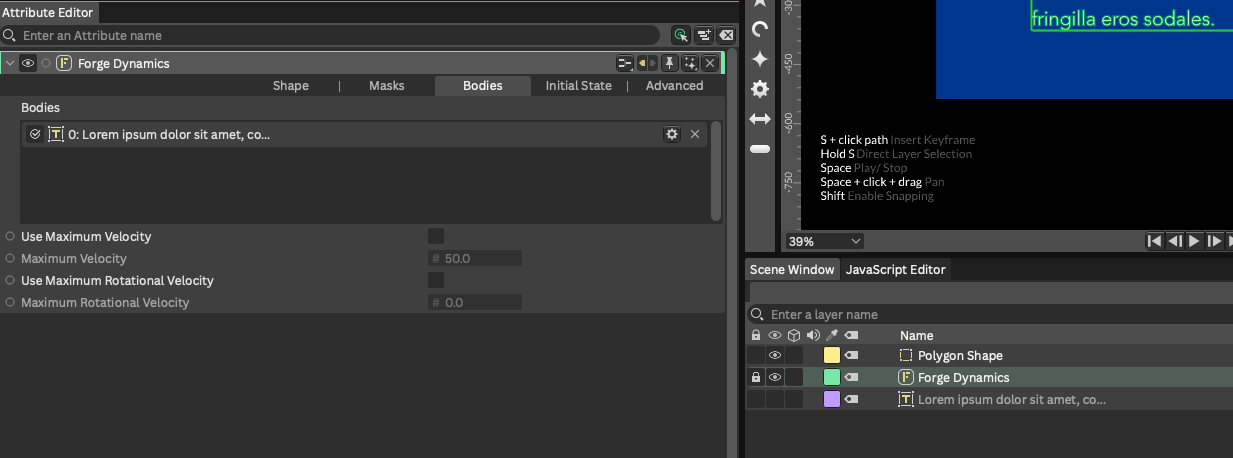Select the Scene Window tab
This screenshot has height=458, width=1233.
[x=792, y=270]
